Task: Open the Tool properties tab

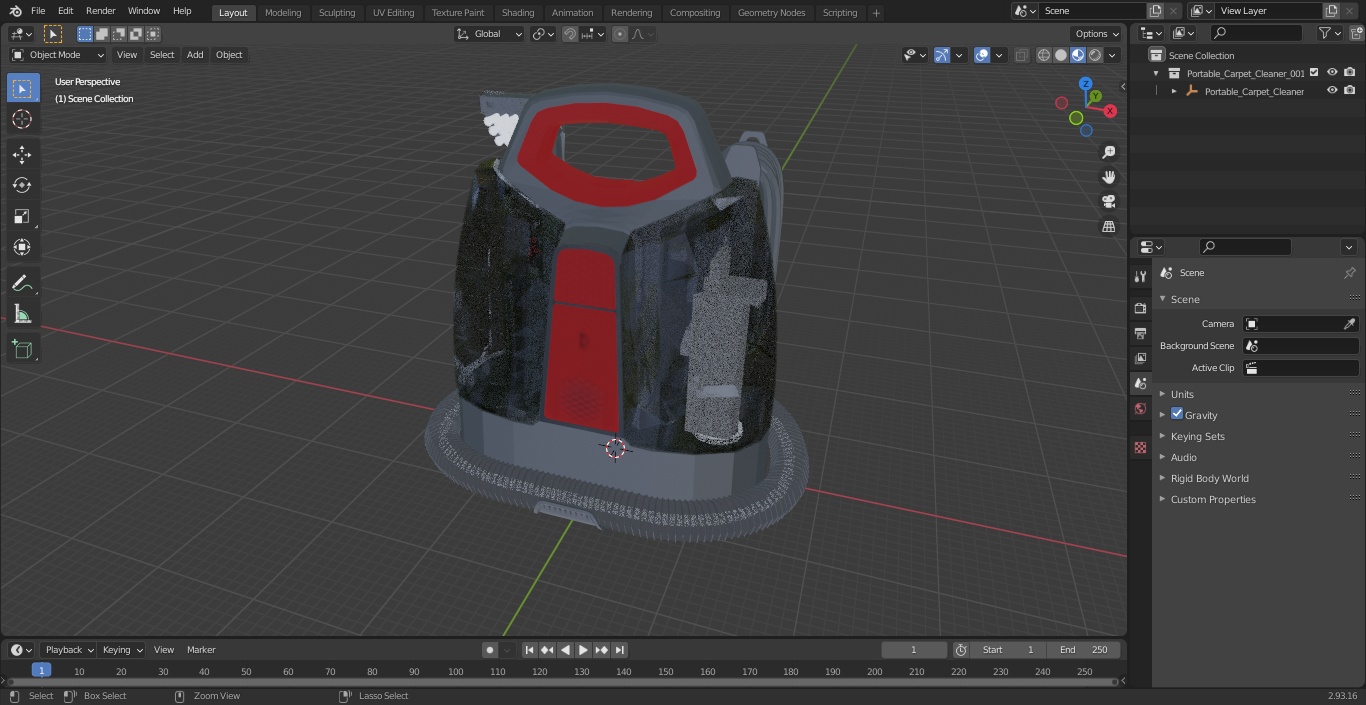Action: [1140, 277]
